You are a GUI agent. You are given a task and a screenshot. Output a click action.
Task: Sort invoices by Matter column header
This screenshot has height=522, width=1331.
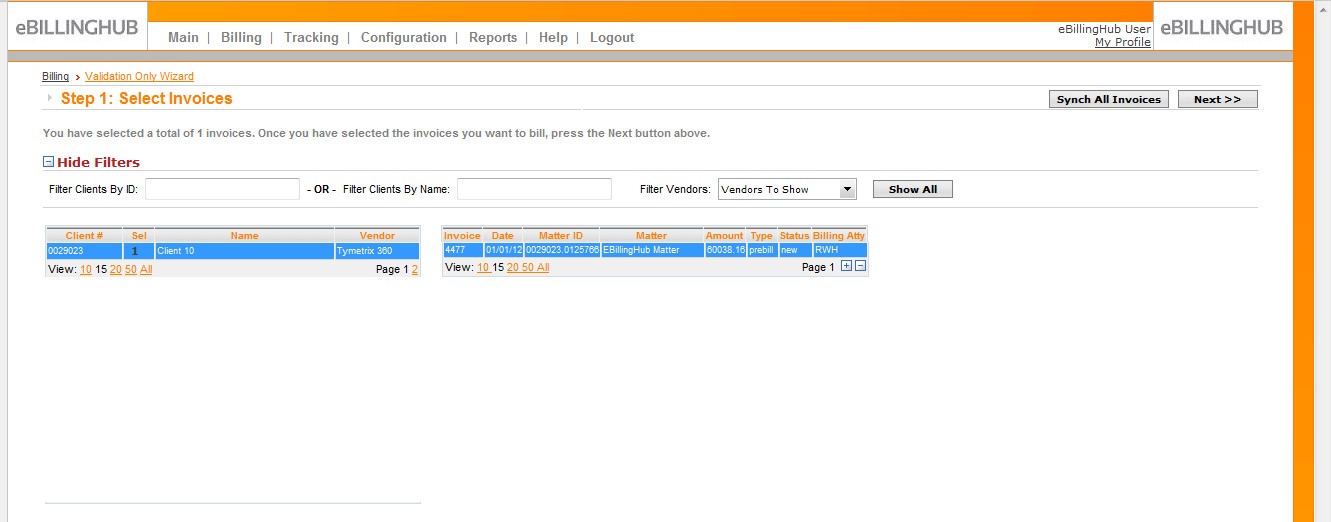click(651, 236)
